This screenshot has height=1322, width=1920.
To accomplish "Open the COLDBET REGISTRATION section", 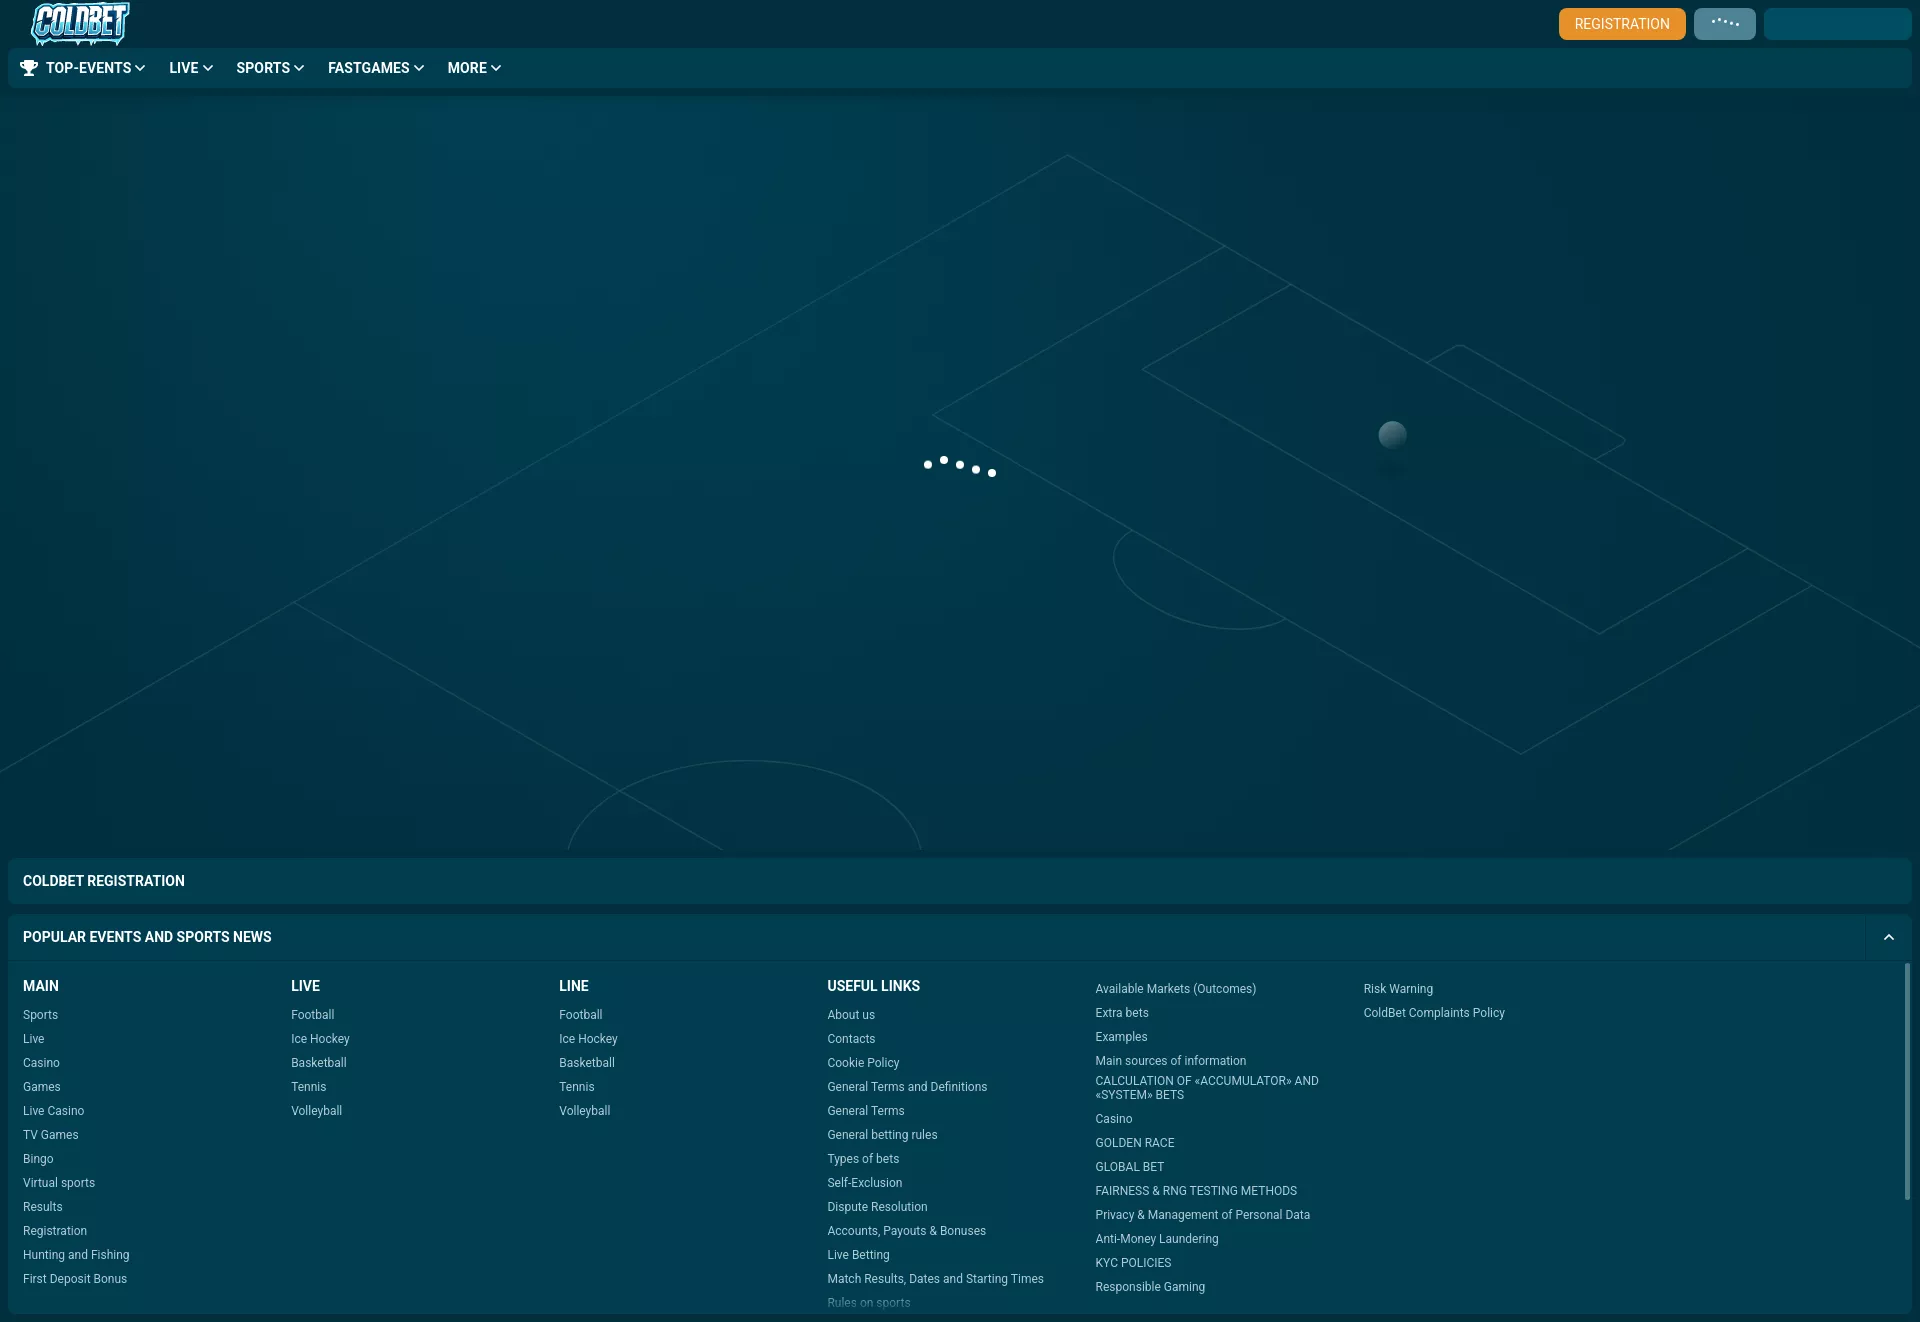I will (x=960, y=881).
